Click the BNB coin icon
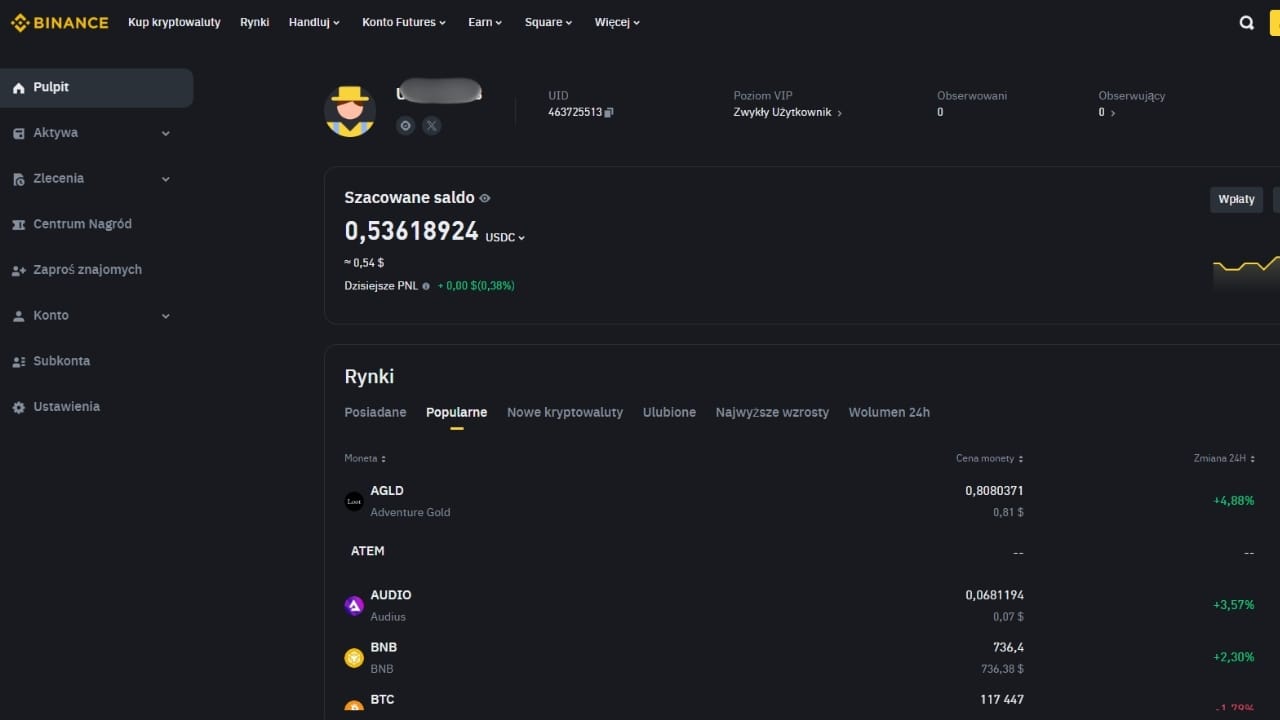Image resolution: width=1280 pixels, height=720 pixels. pos(354,657)
